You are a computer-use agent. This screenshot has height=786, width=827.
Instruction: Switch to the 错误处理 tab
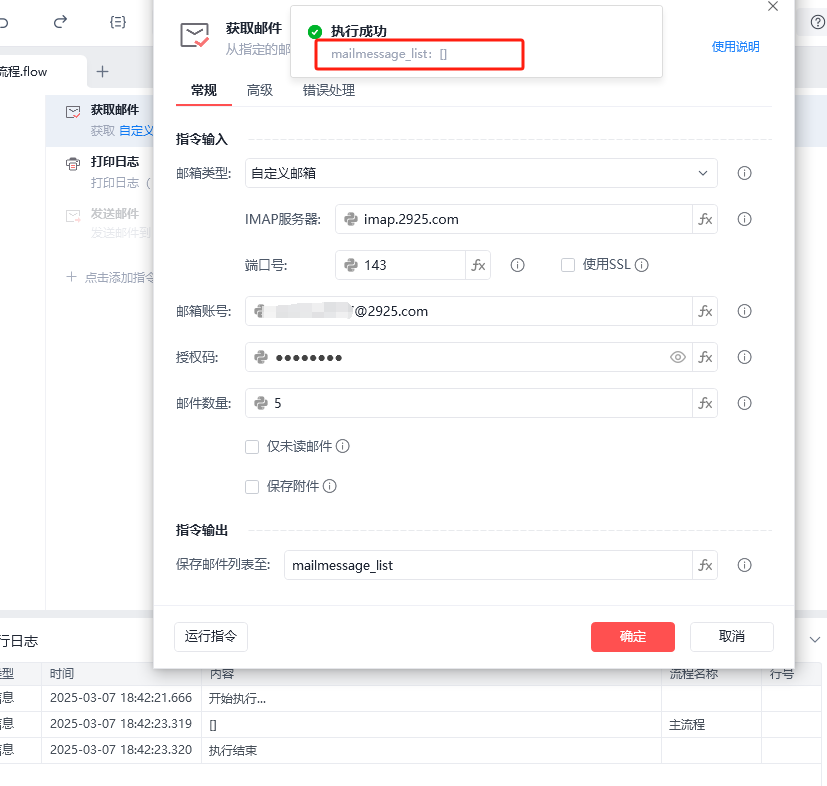(329, 90)
